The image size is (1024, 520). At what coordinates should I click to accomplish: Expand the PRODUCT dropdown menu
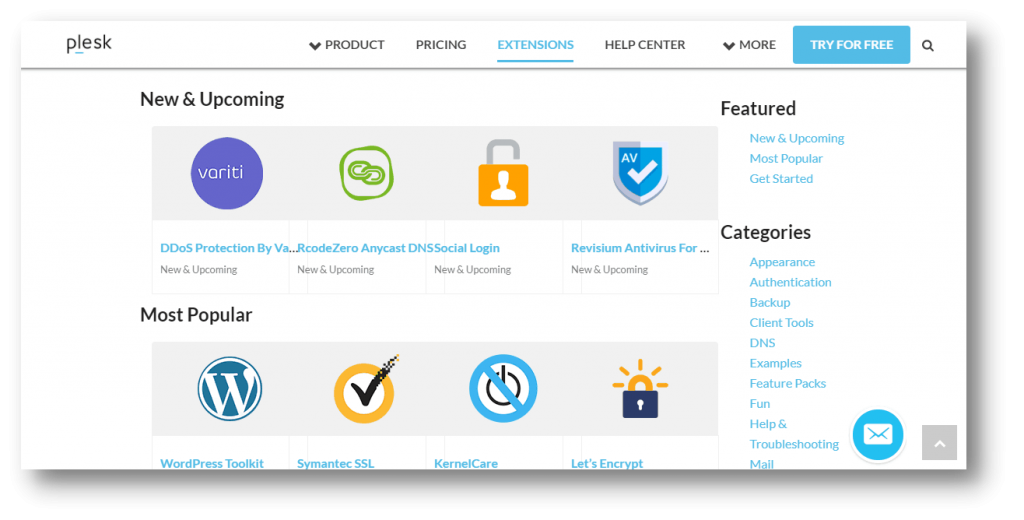coord(347,45)
